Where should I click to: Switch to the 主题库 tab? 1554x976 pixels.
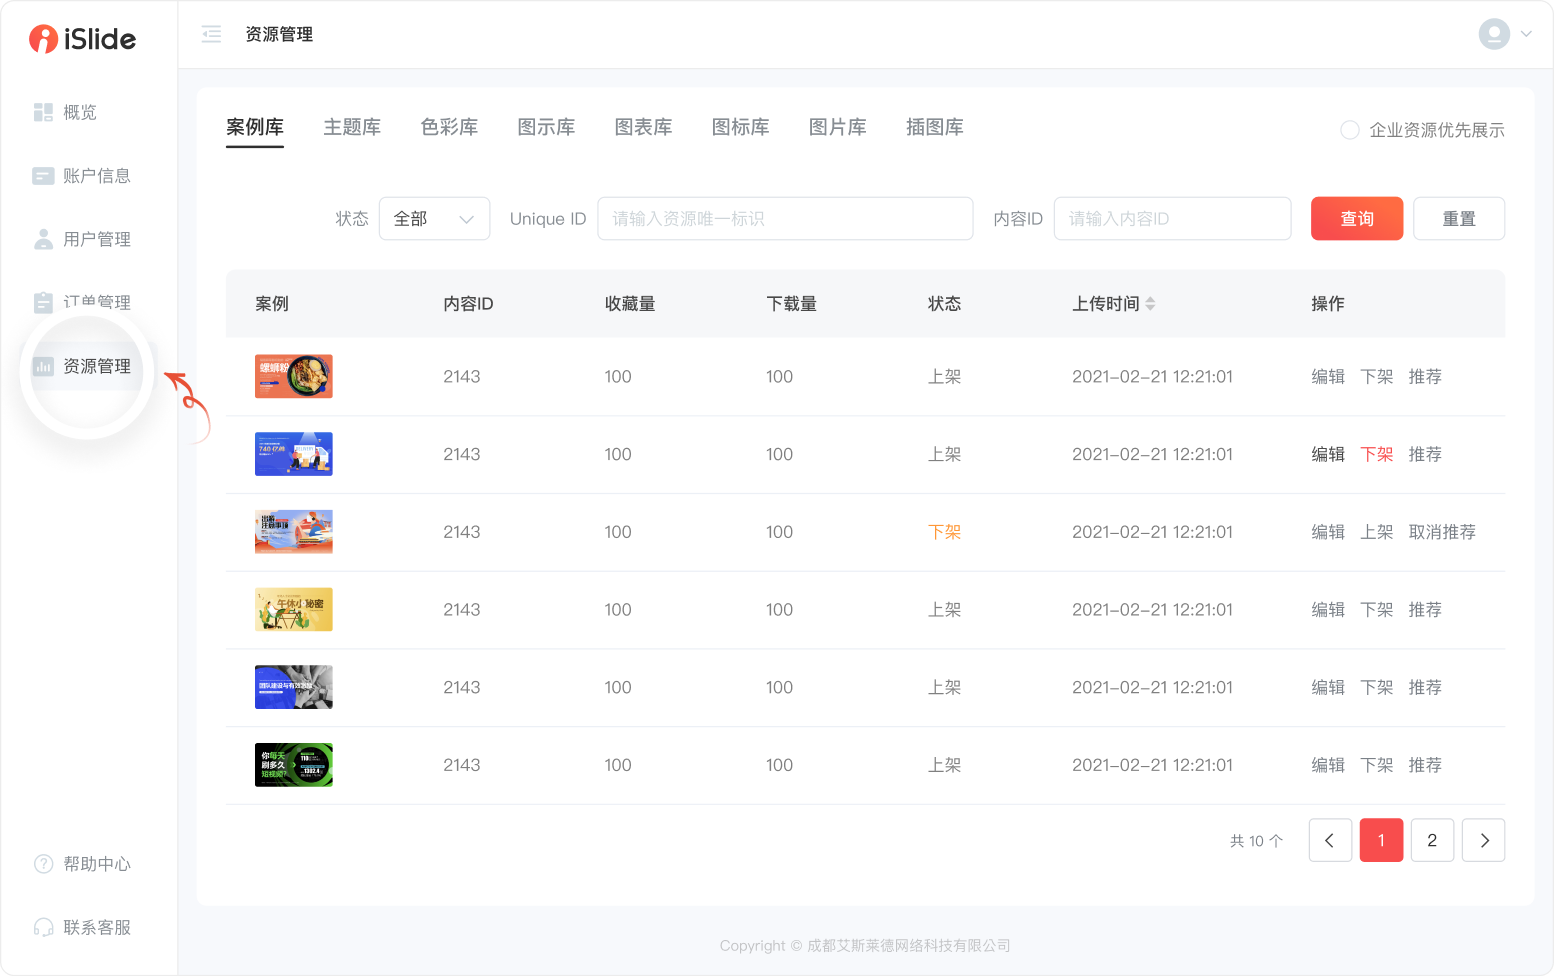352,127
